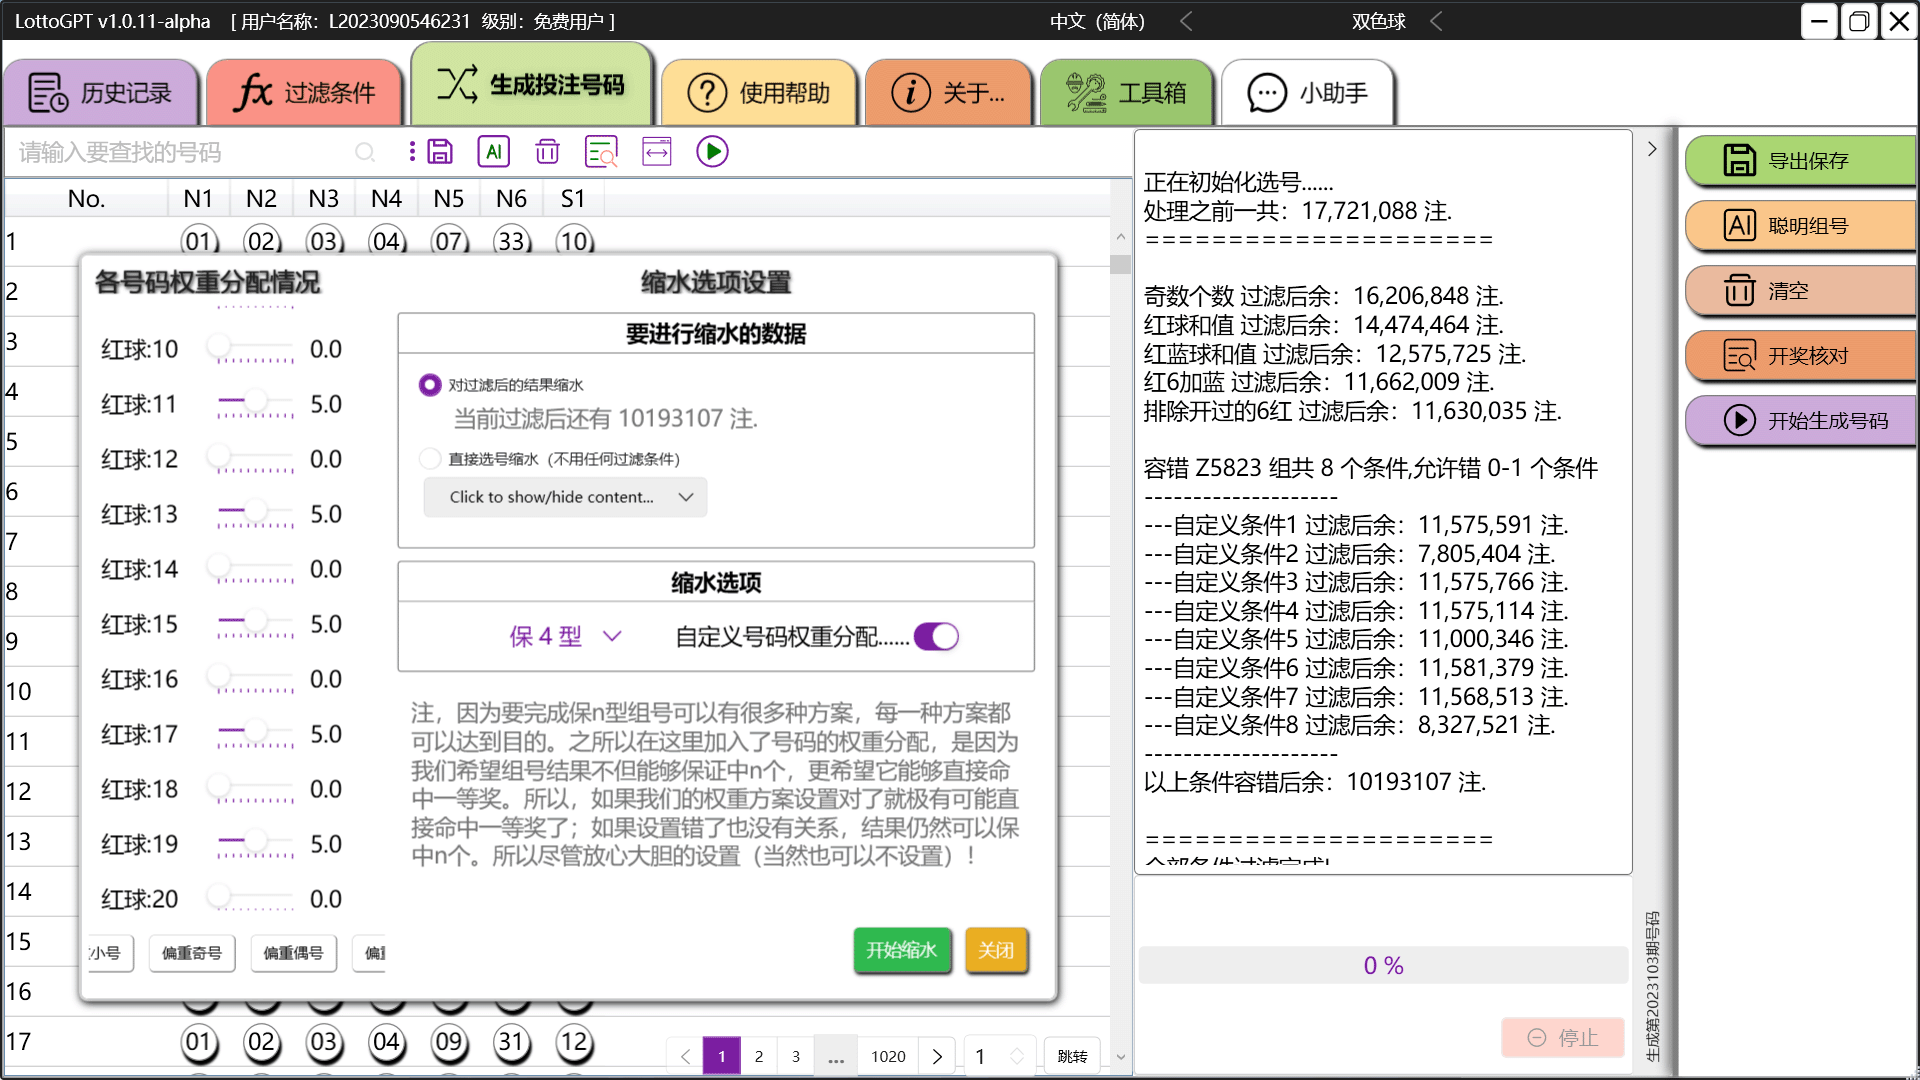The image size is (1920, 1080).
Task: Open the 关于... tab
Action: pyautogui.click(x=948, y=93)
